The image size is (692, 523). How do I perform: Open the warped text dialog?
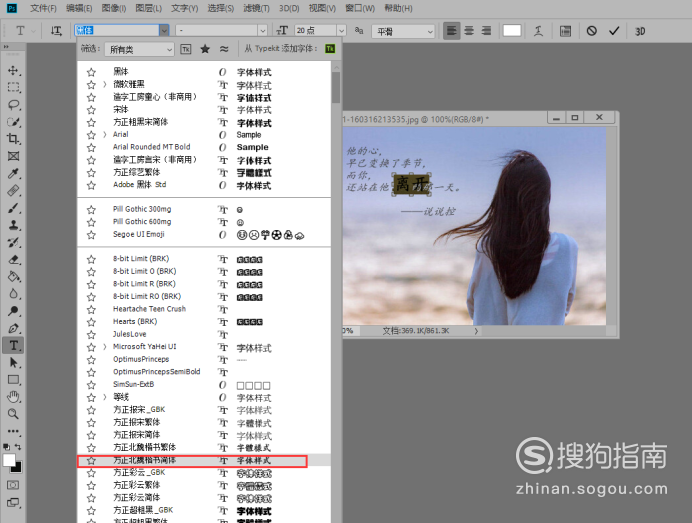click(x=538, y=31)
